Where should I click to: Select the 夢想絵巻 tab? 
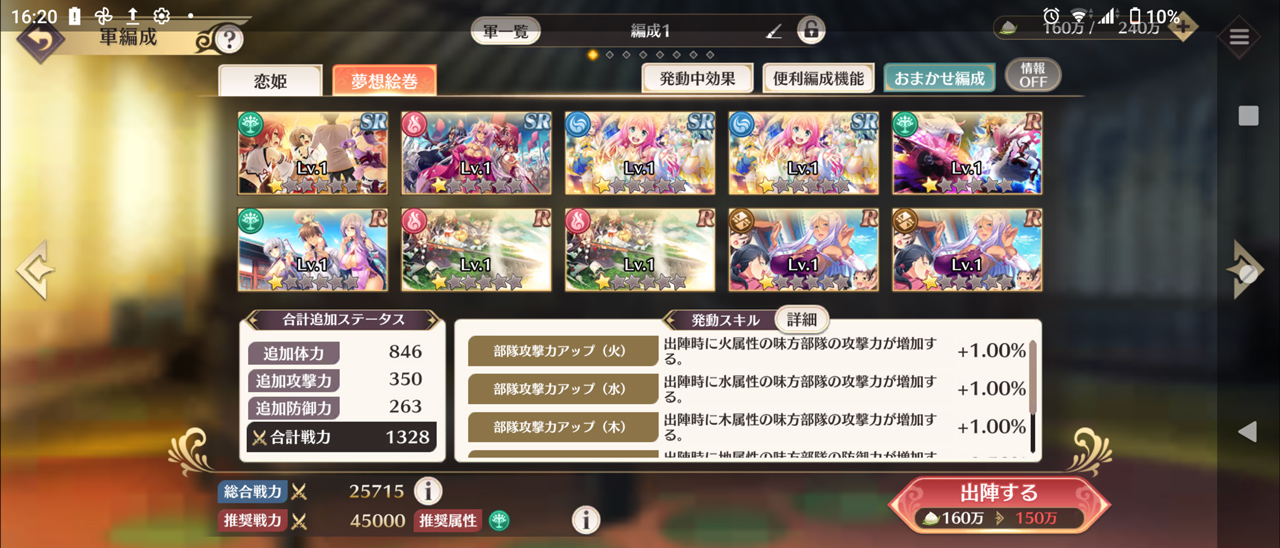[x=384, y=81]
